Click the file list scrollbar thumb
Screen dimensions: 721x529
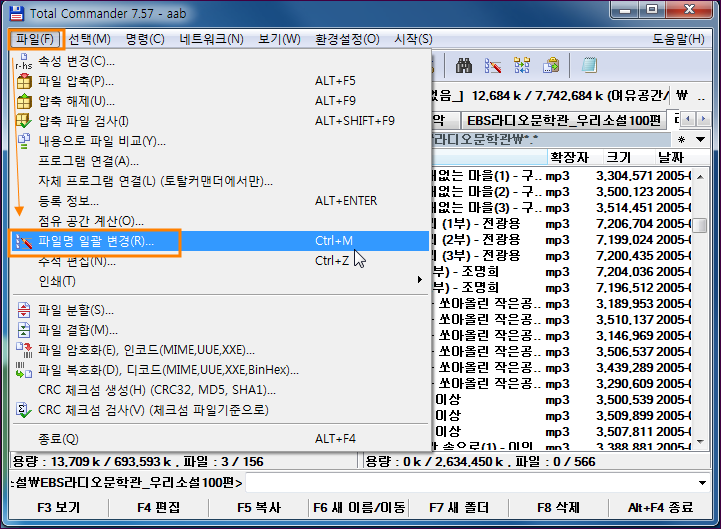point(700,225)
